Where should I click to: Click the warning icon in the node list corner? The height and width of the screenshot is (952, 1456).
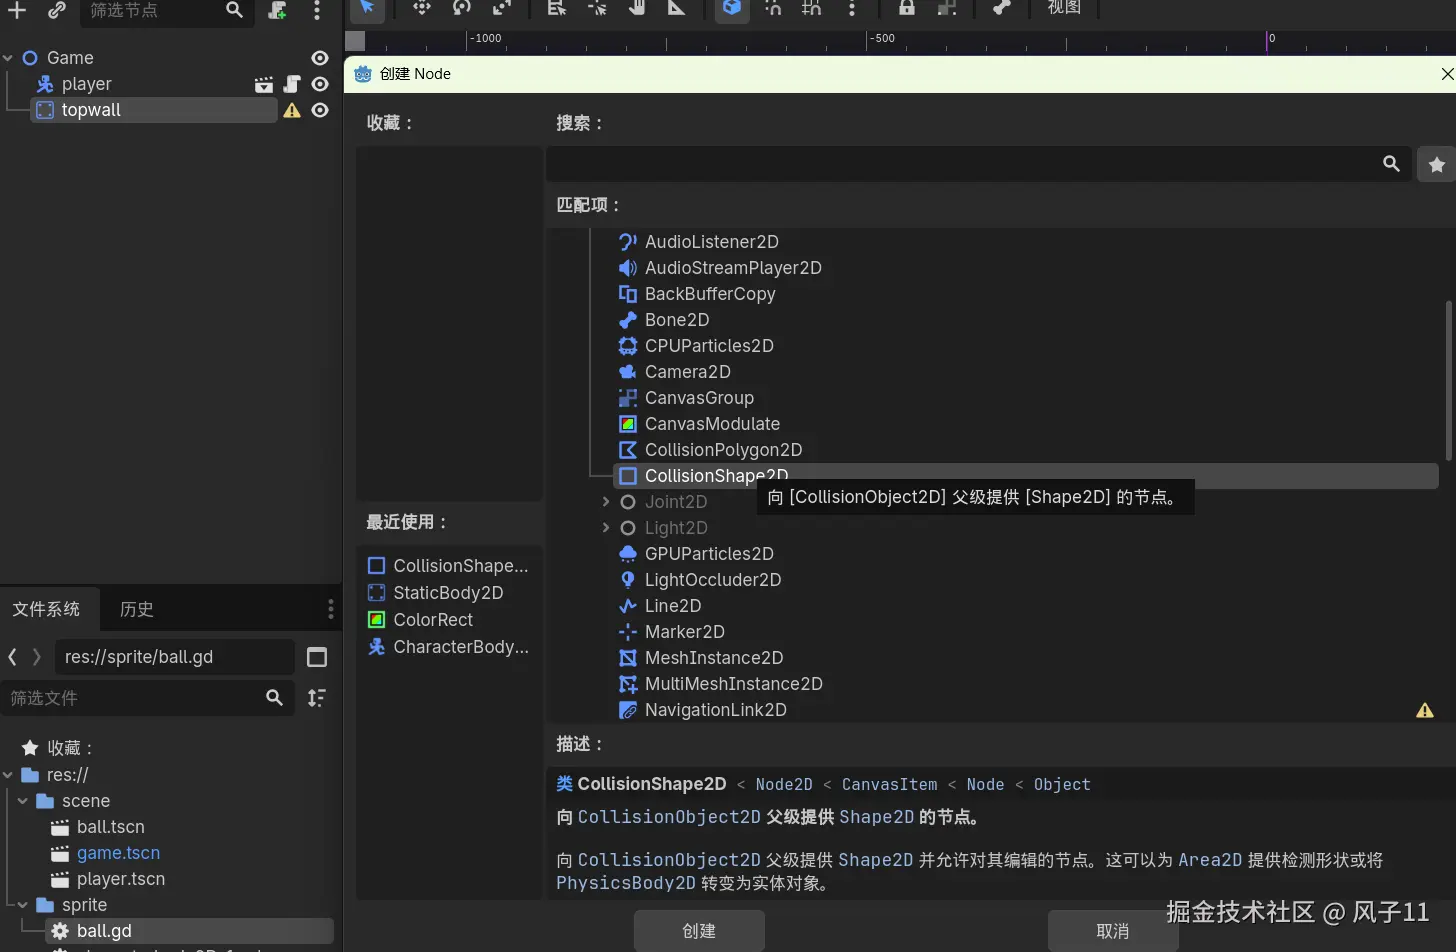(x=1425, y=710)
